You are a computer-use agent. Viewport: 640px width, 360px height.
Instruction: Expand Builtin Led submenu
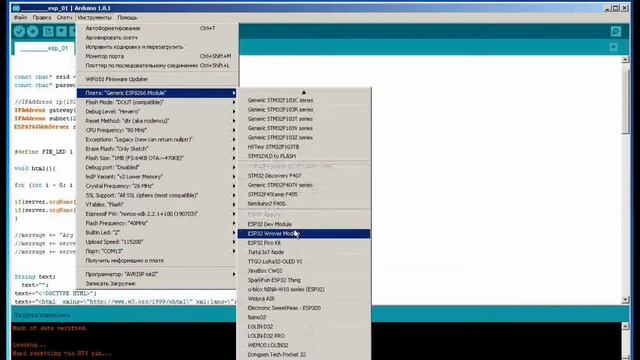[x=157, y=232]
